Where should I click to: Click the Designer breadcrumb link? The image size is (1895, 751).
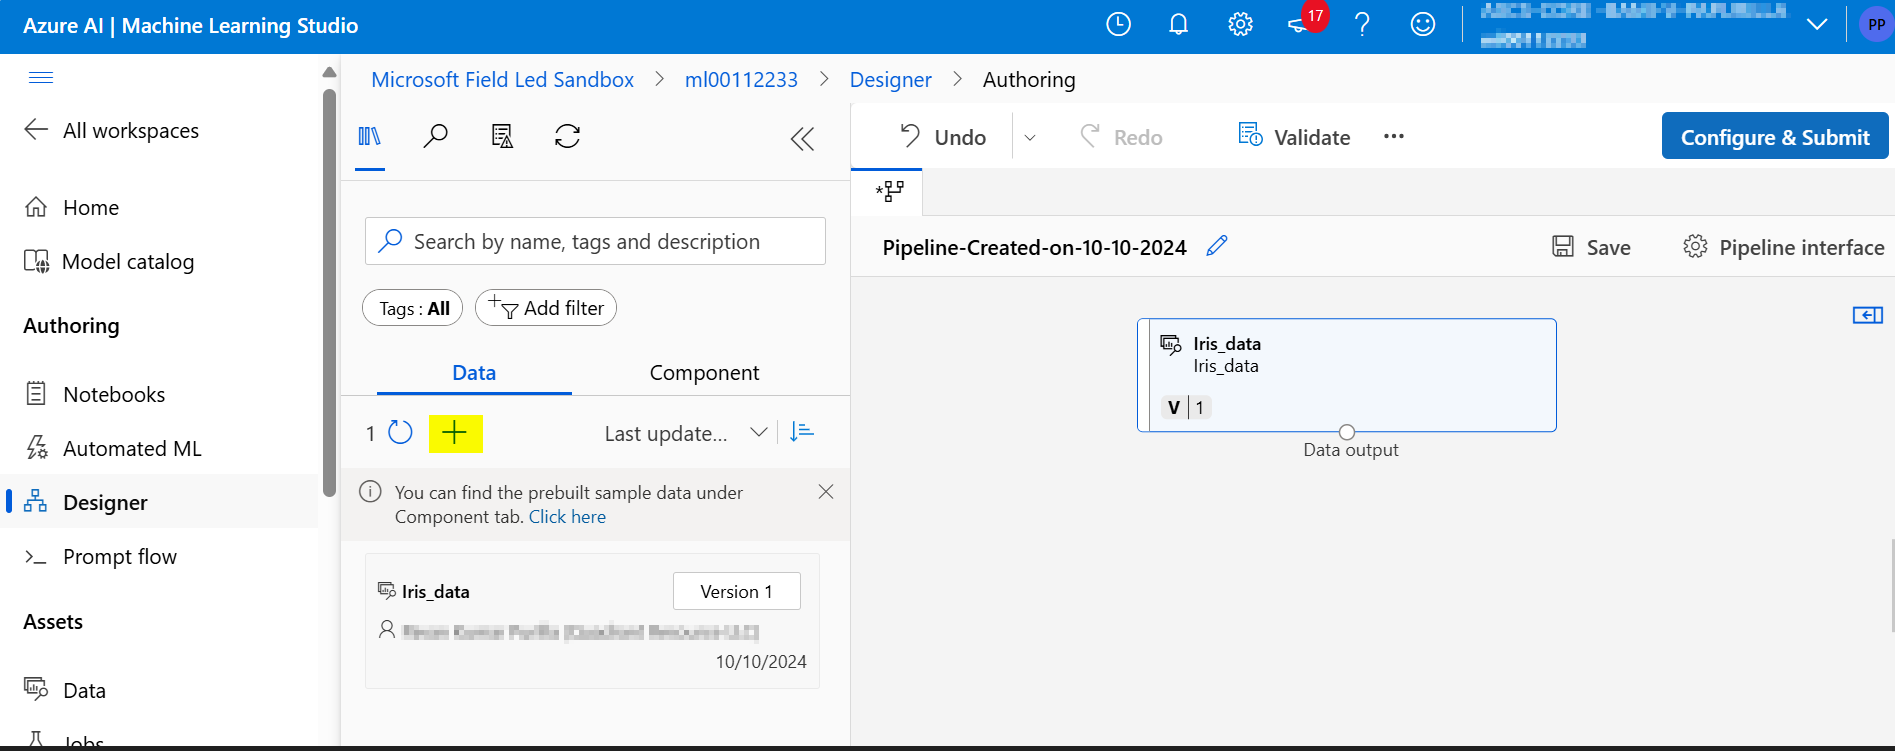pos(890,80)
